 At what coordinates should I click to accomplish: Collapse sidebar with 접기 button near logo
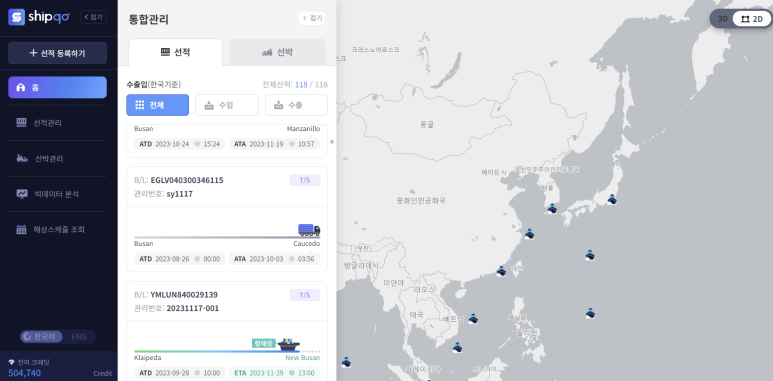[x=94, y=17]
